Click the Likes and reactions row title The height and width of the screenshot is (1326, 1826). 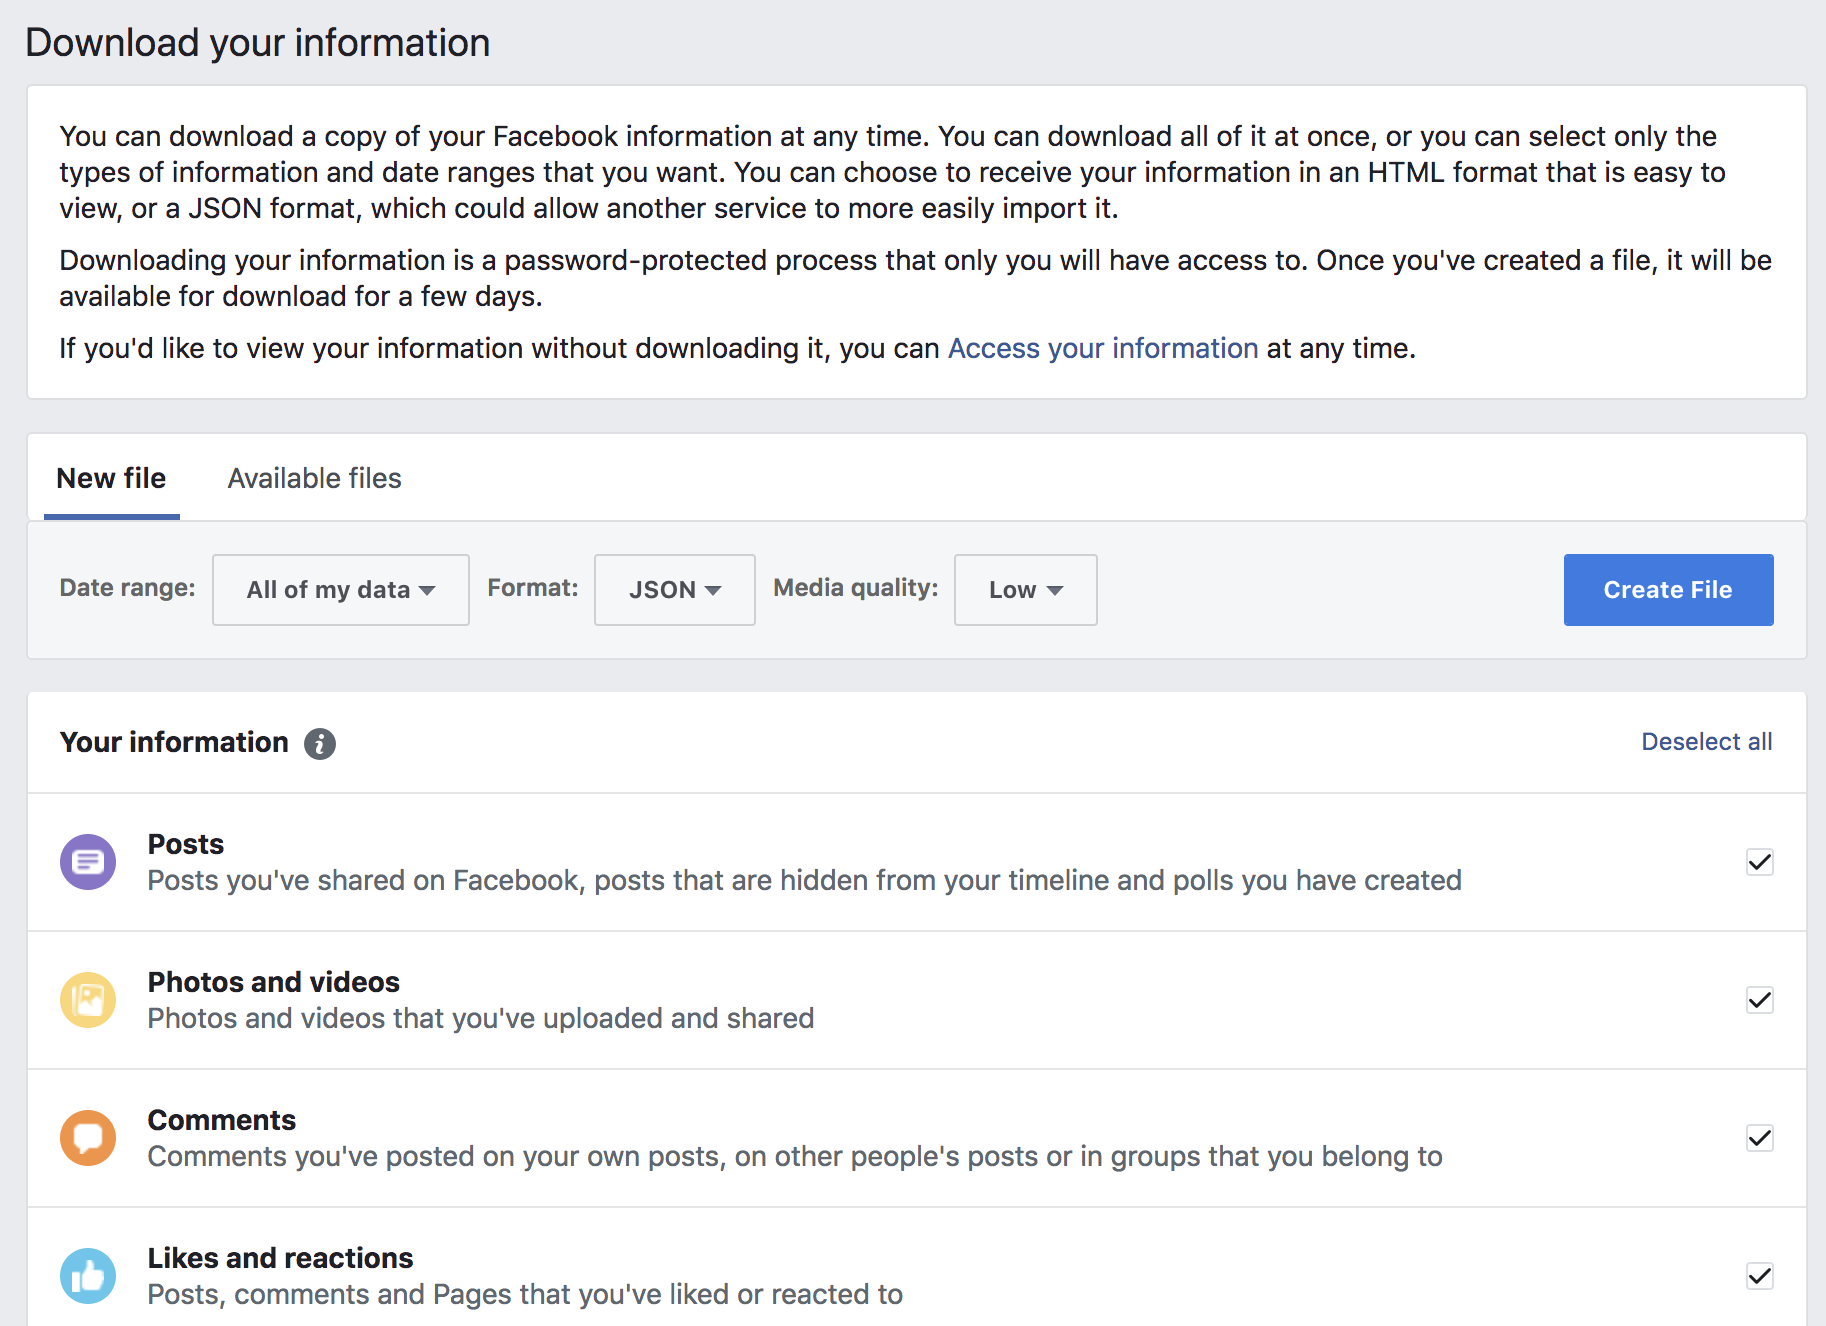281,1258
